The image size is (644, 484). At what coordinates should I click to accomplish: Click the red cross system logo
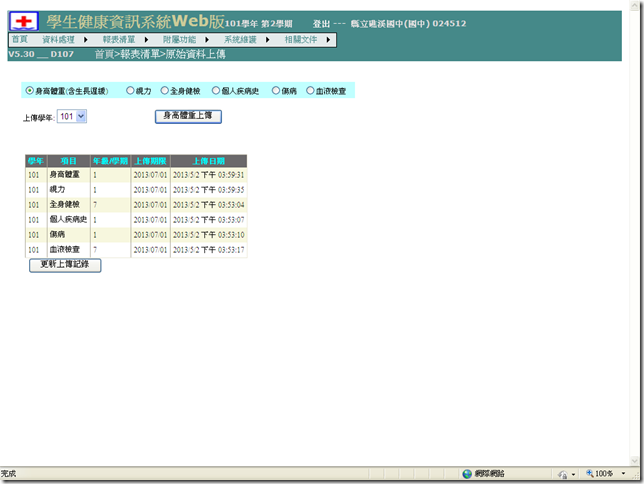point(24,21)
